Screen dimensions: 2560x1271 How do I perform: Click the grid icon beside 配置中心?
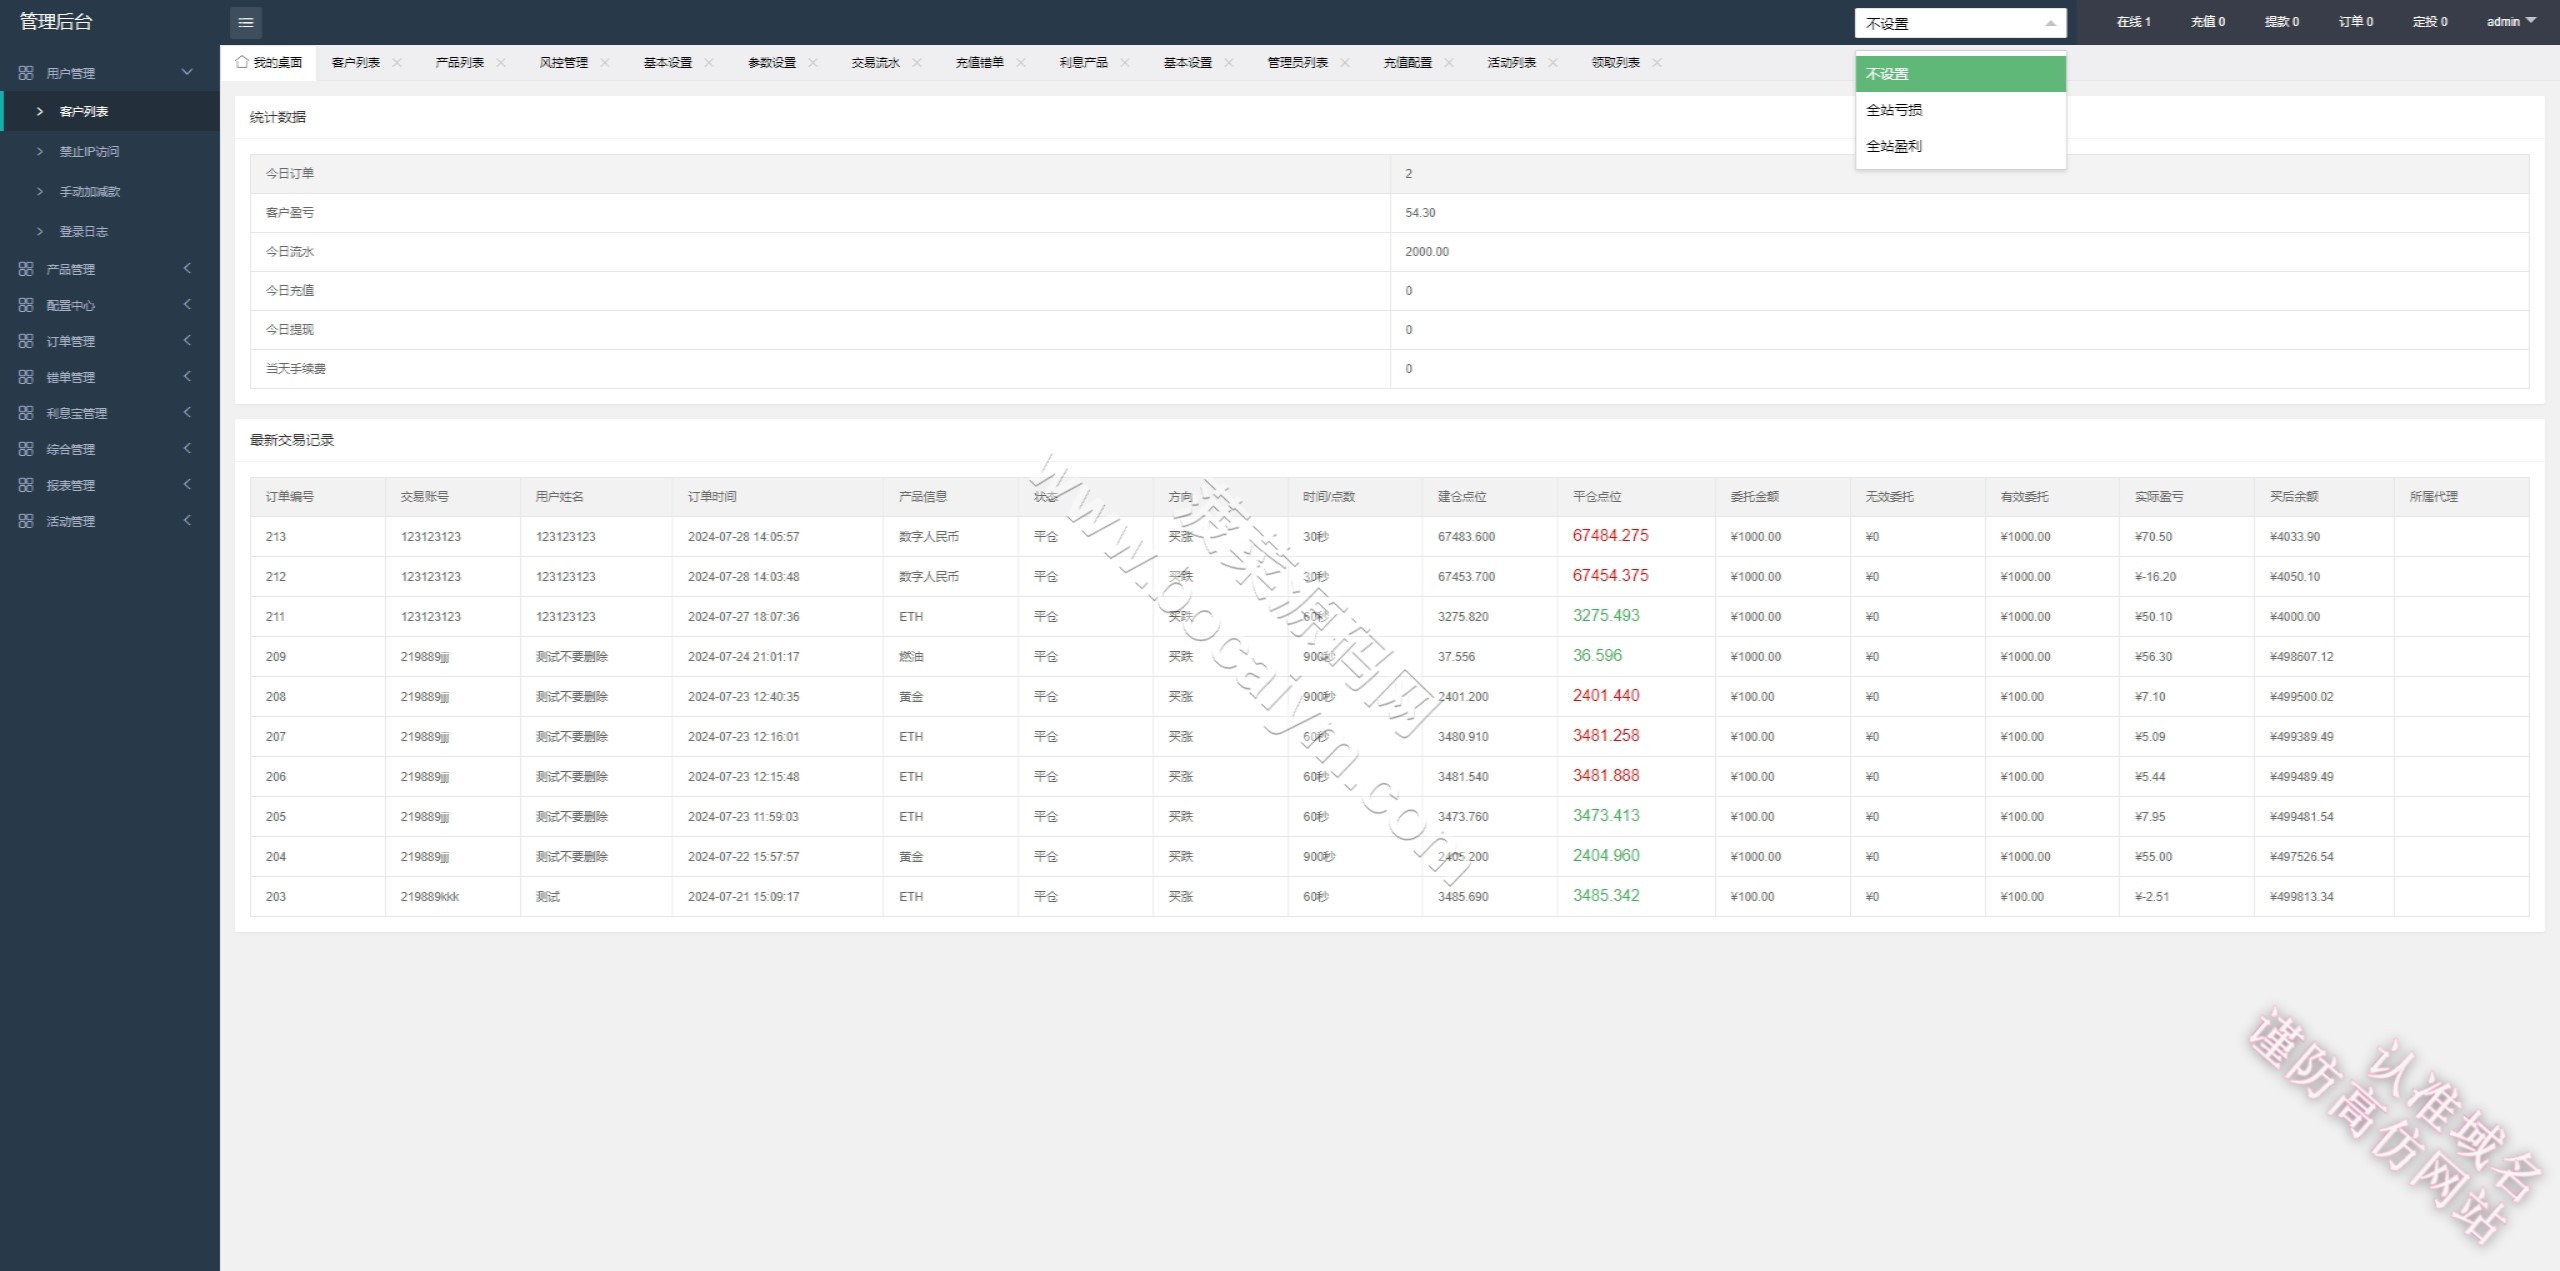pos(26,305)
